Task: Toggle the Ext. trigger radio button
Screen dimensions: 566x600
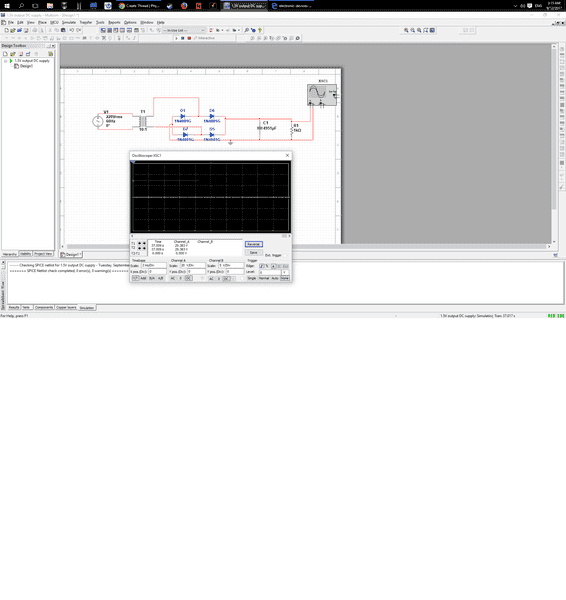Action: click(285, 255)
